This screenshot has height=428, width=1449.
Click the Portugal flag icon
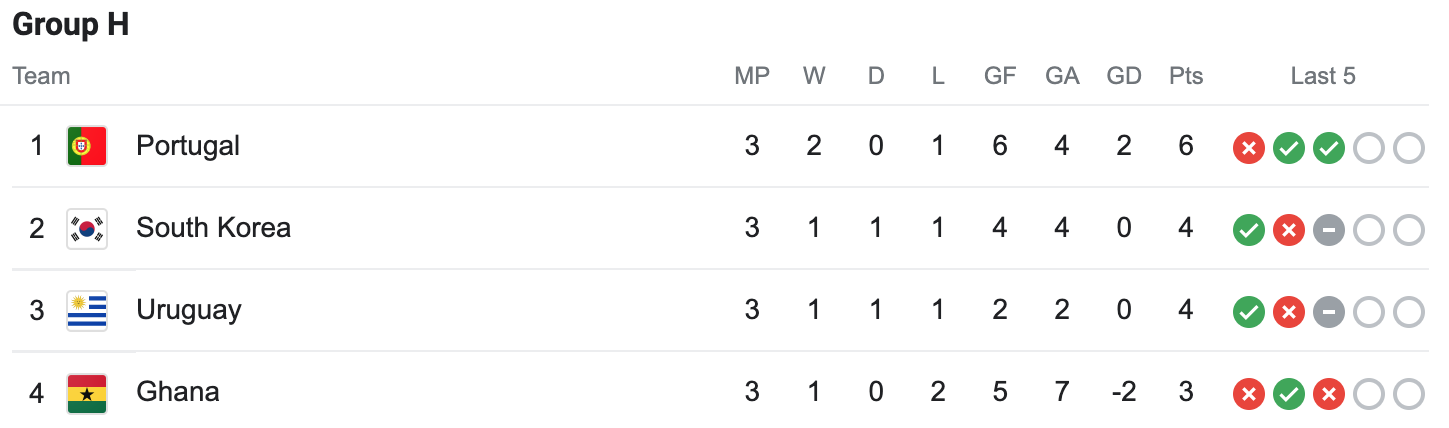[x=87, y=146]
